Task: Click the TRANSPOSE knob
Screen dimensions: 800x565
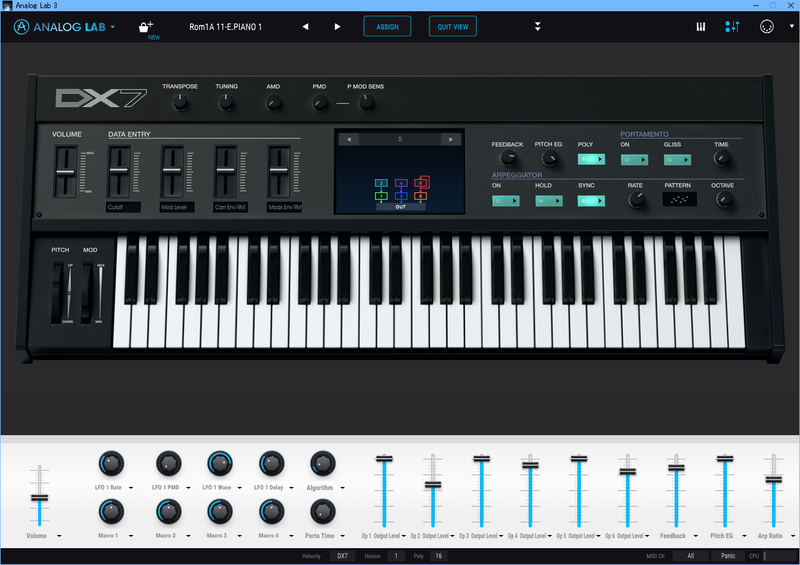Action: click(180, 103)
